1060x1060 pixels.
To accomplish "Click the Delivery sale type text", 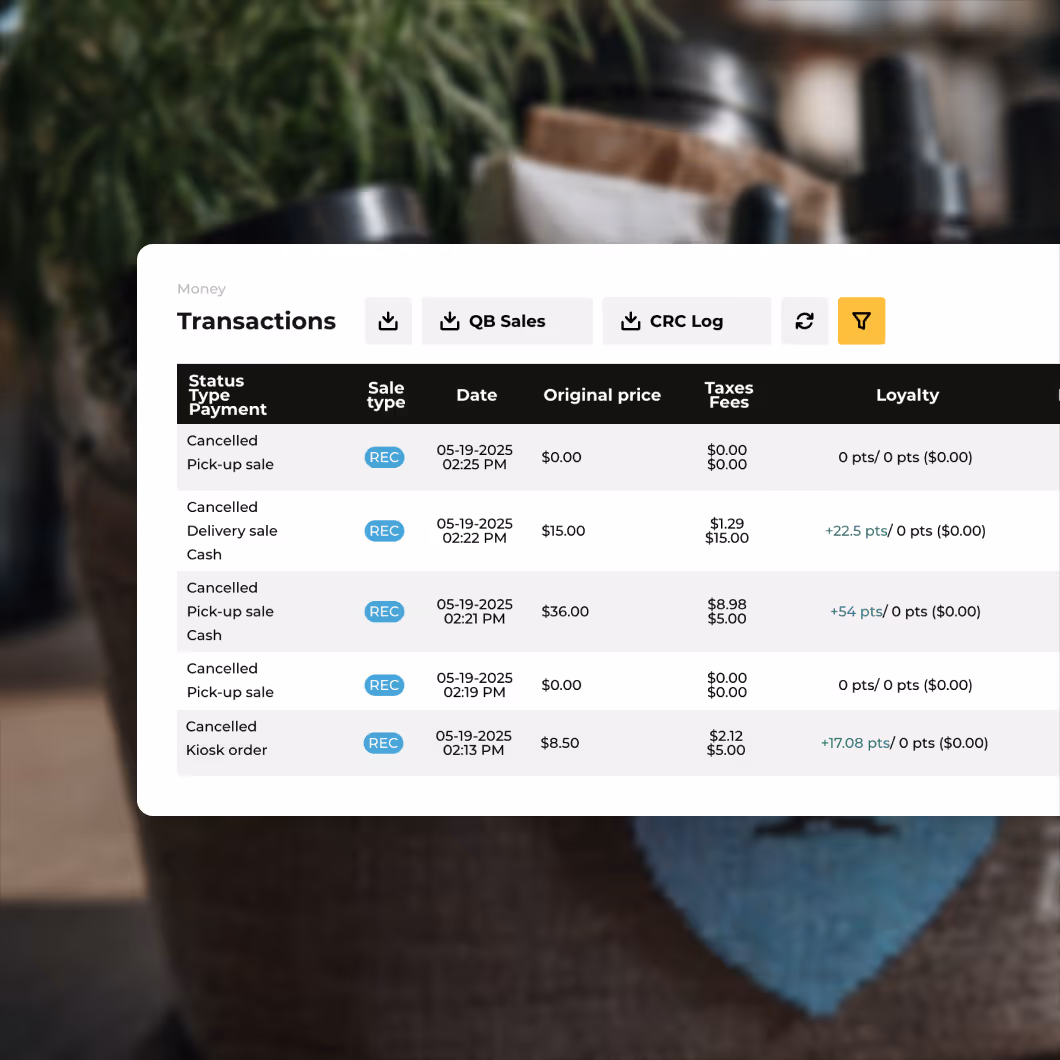I will 232,531.
